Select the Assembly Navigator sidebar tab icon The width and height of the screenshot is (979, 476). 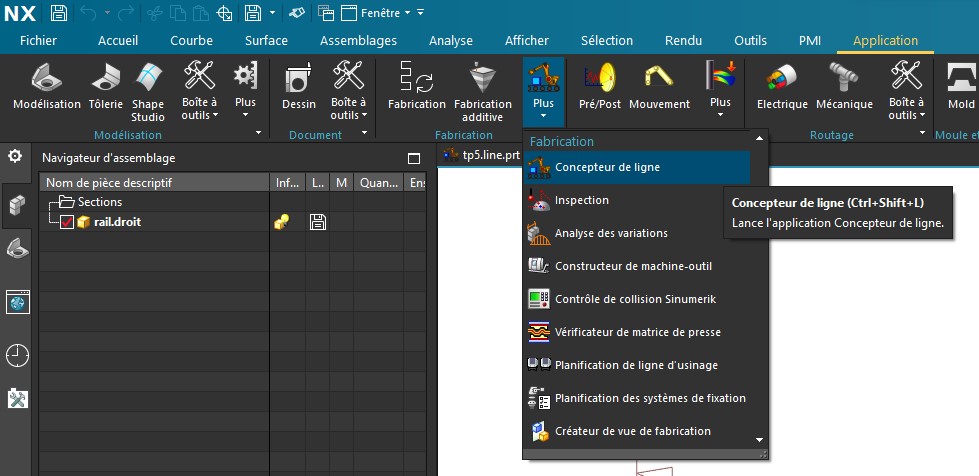tap(17, 205)
